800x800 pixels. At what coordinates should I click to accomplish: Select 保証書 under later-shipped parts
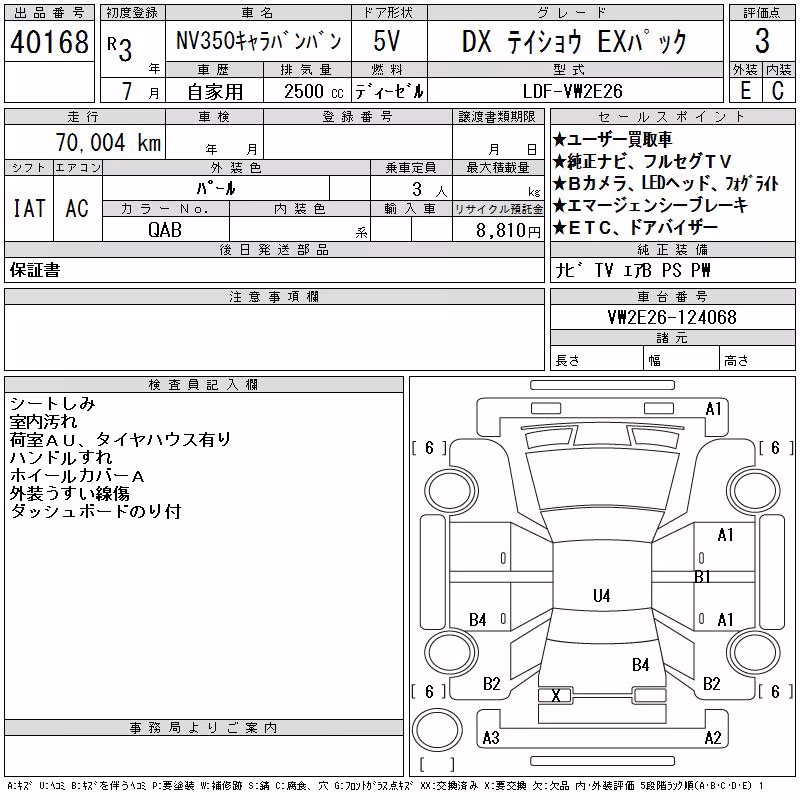coord(35,270)
